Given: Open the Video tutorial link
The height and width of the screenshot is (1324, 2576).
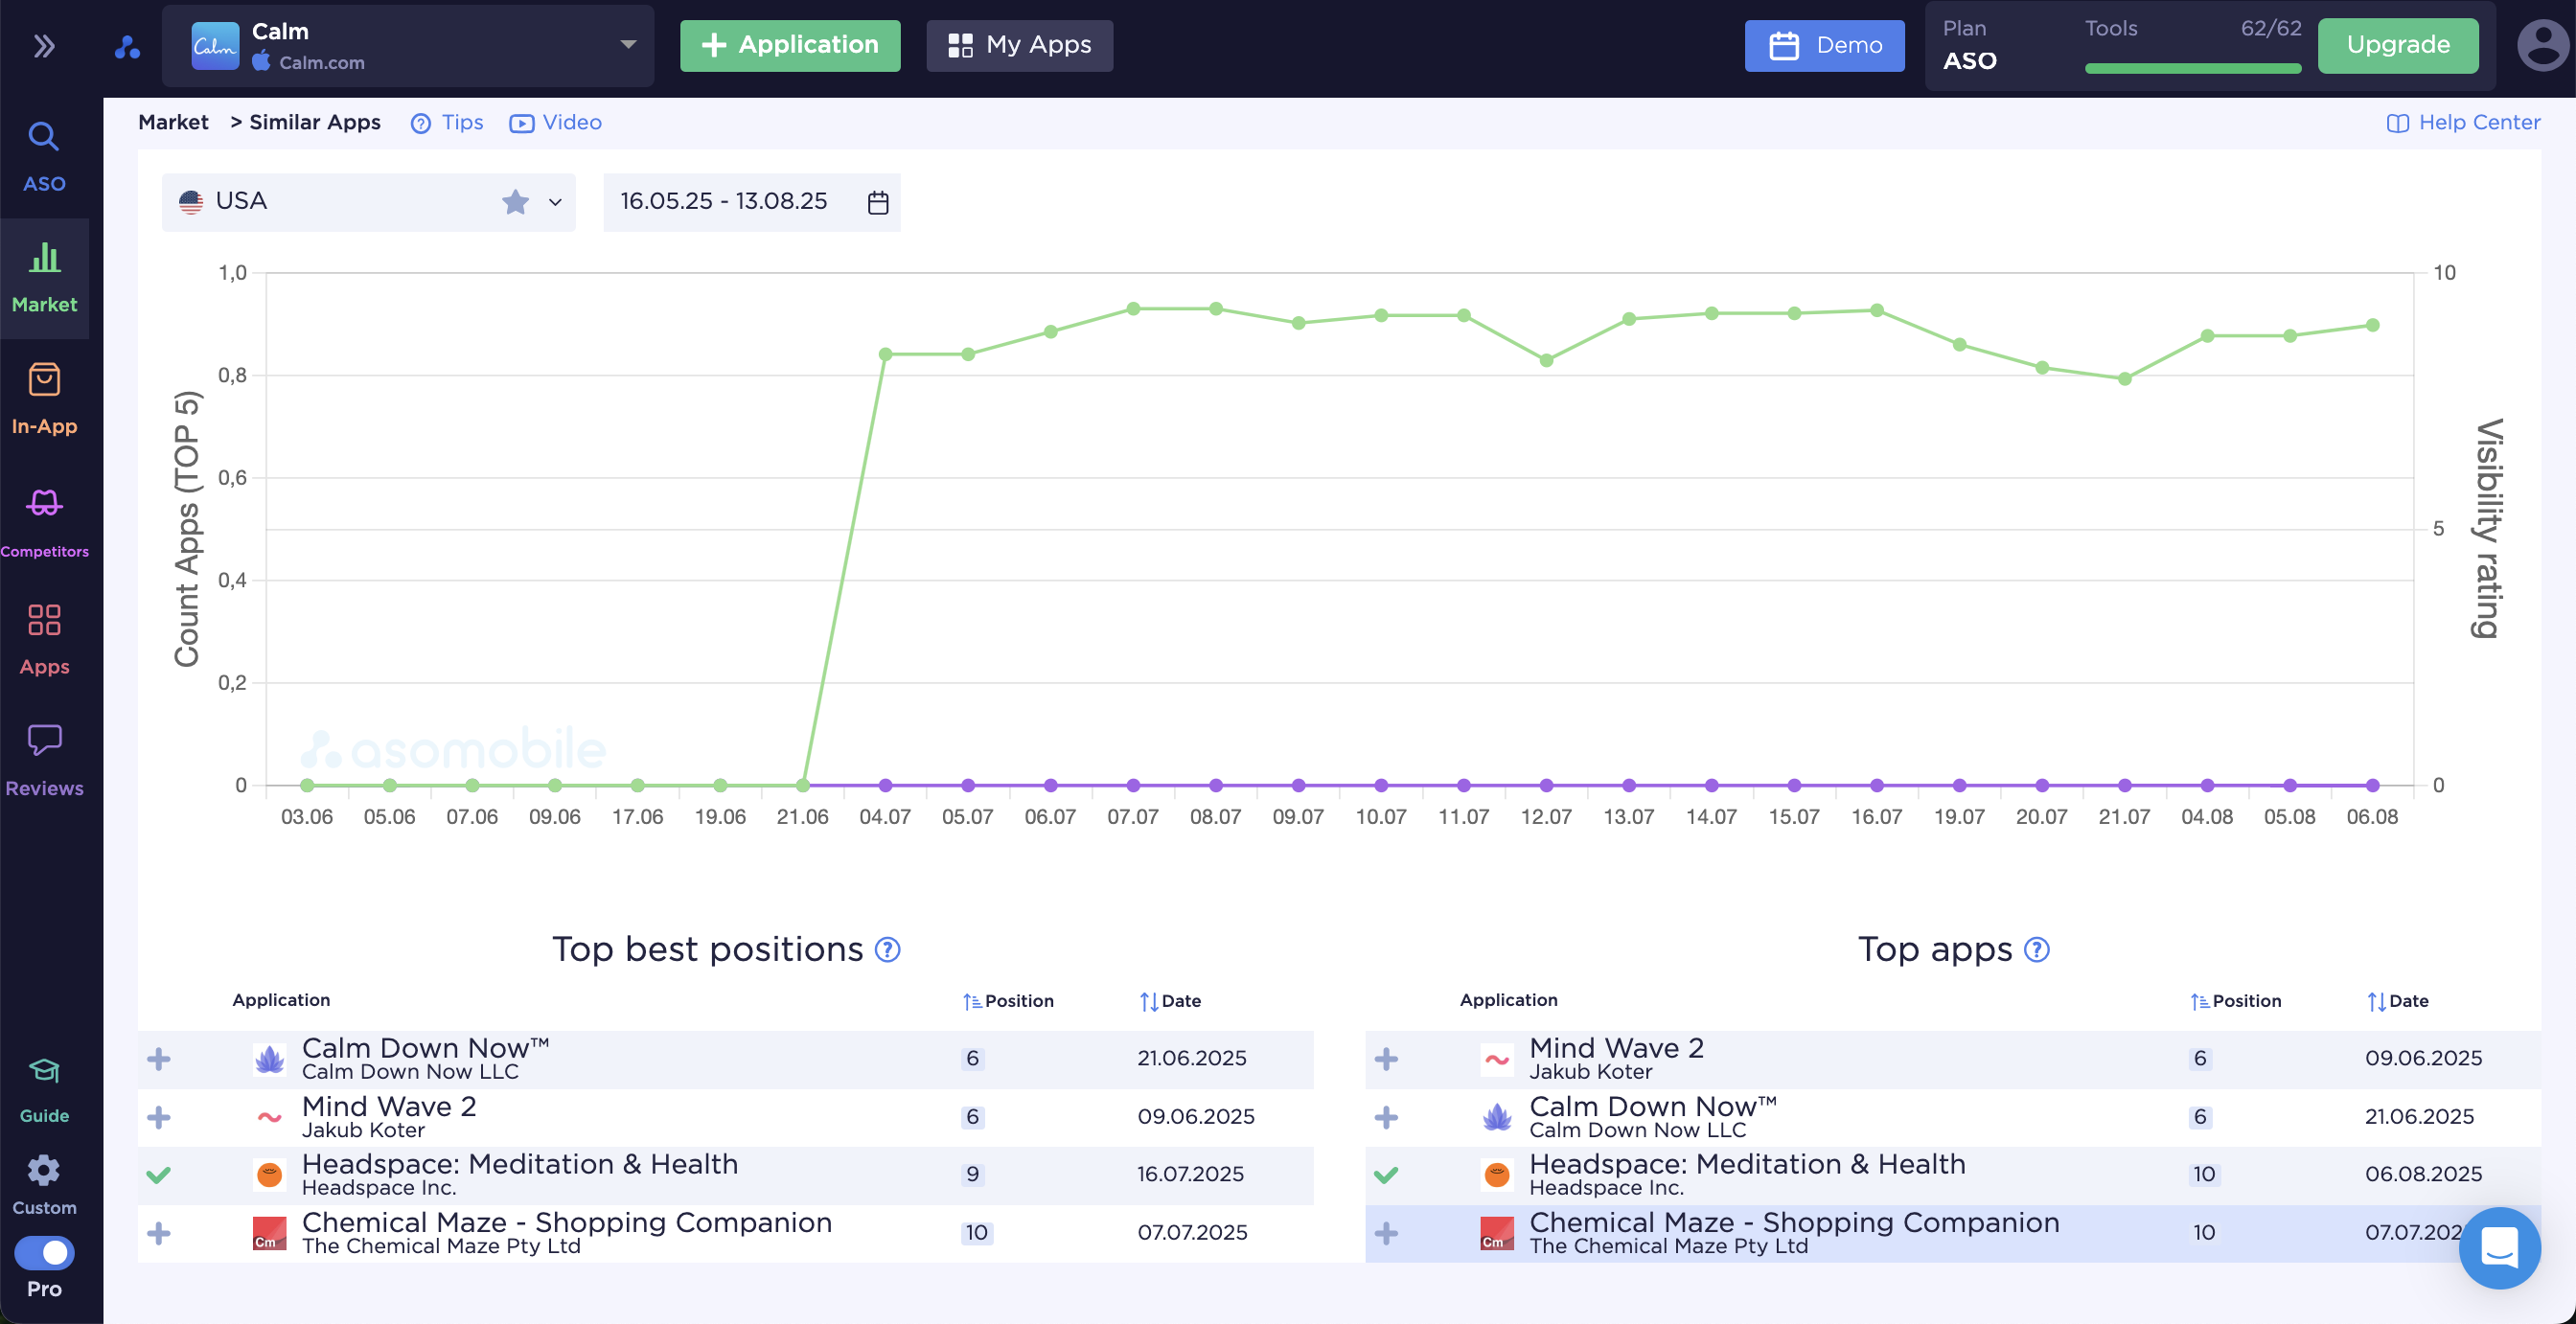Looking at the screenshot, I should (x=555, y=122).
